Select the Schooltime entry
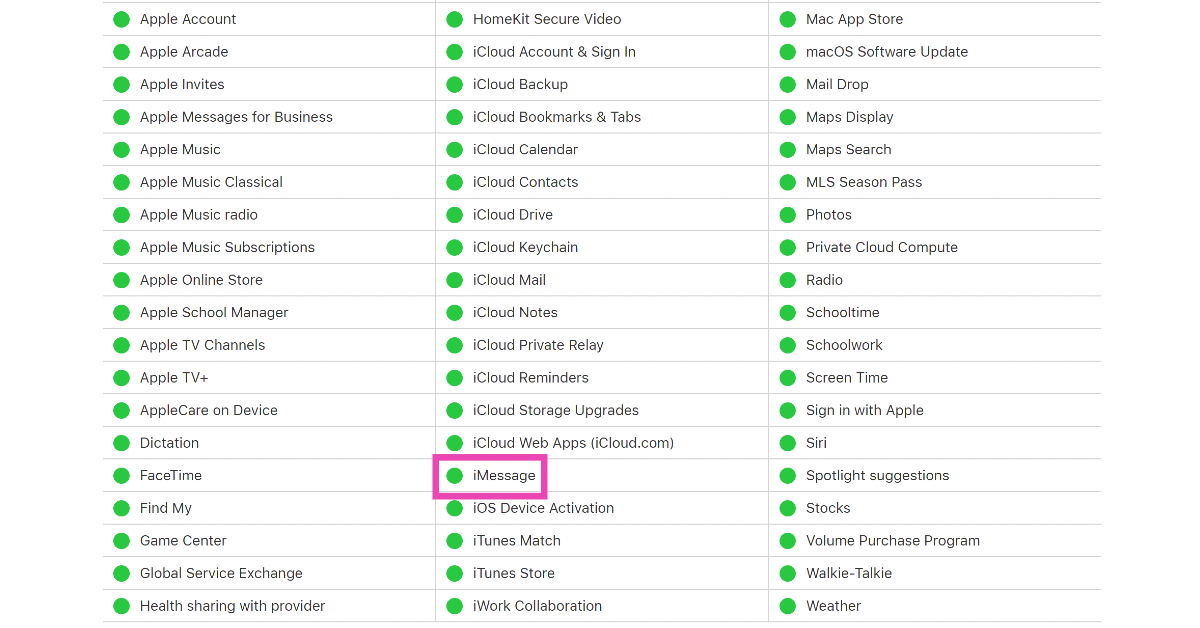This screenshot has width=1200, height=628. (x=843, y=313)
